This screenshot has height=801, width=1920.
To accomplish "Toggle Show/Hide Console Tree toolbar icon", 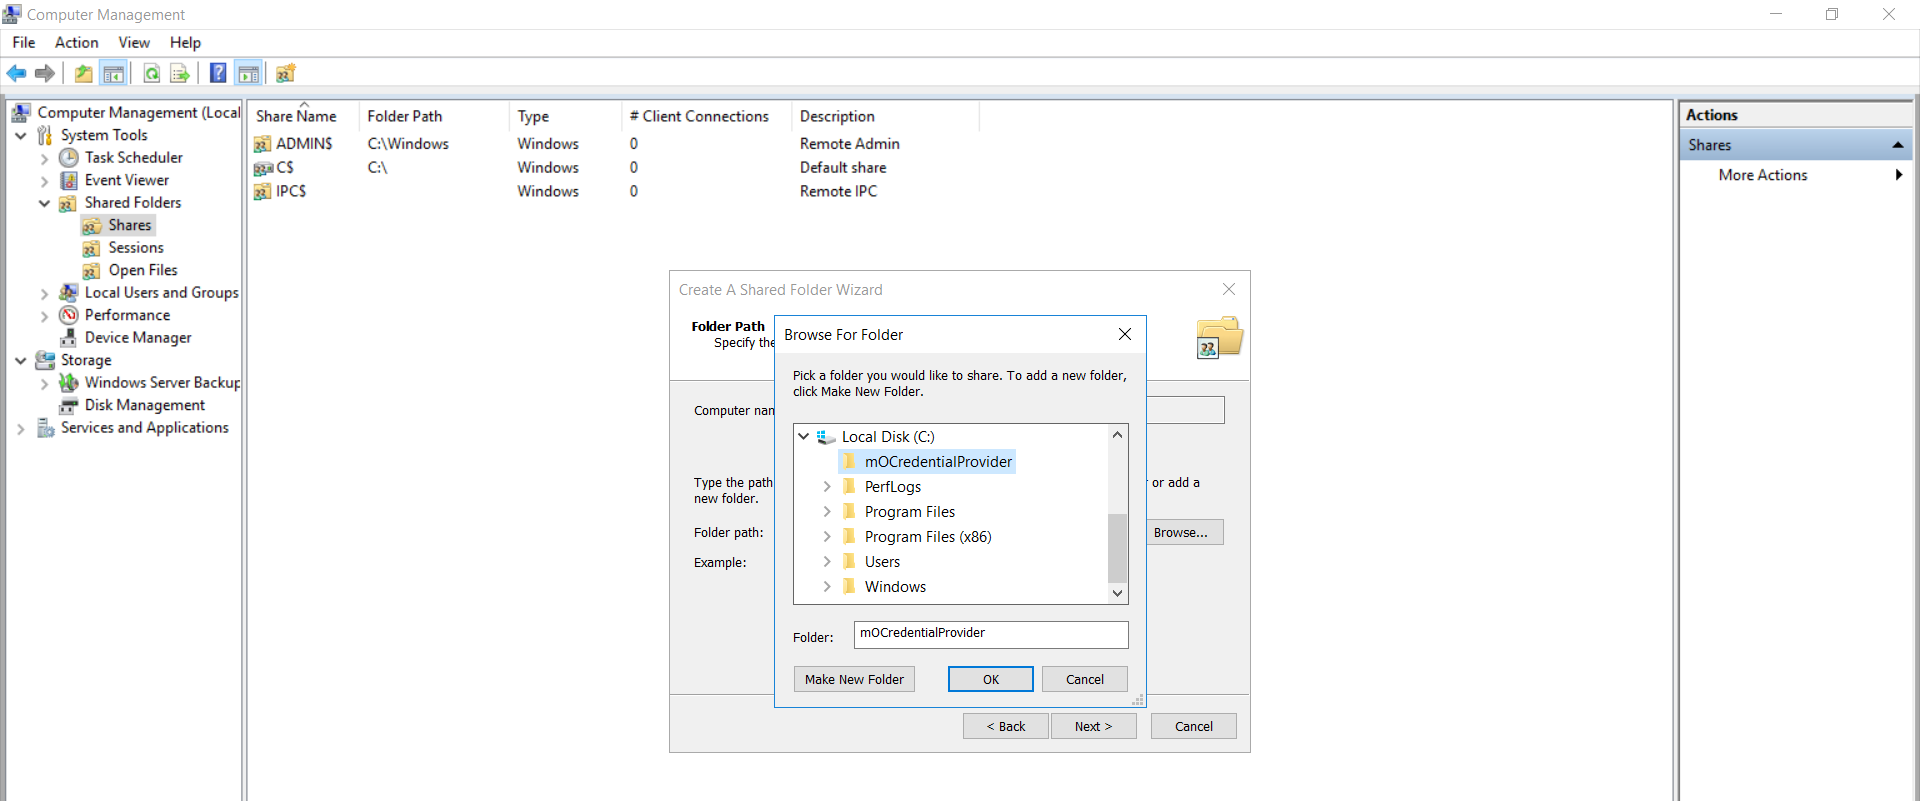I will (x=114, y=73).
